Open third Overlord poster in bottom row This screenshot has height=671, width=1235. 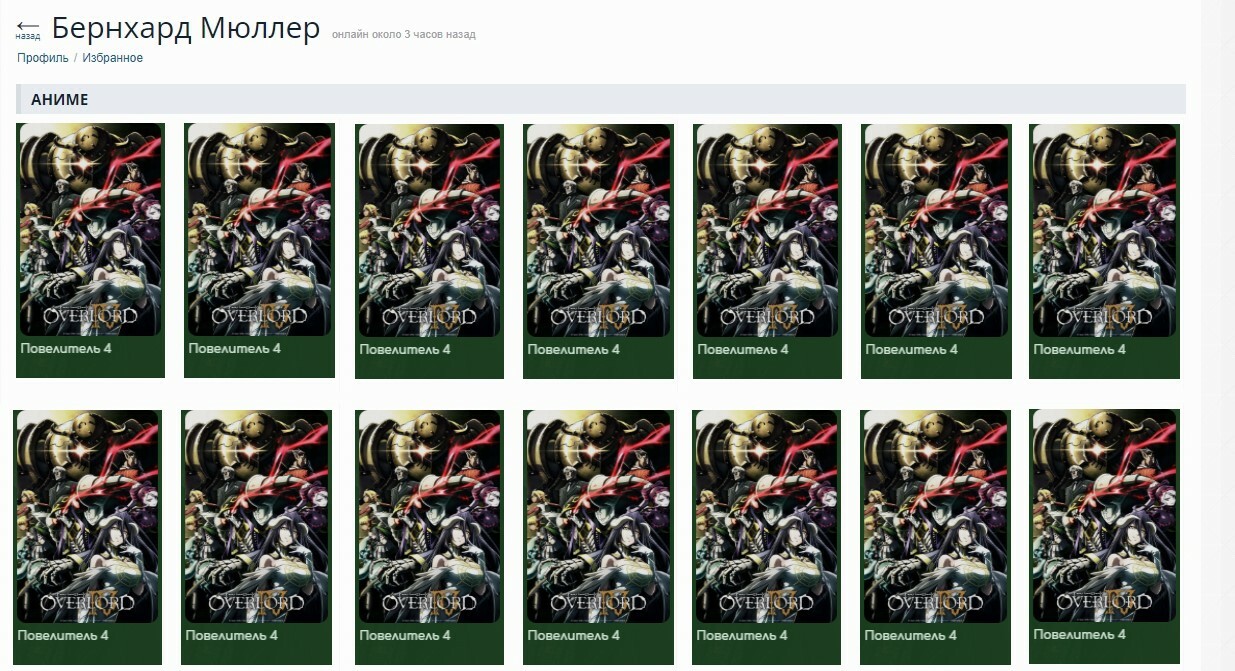pos(430,516)
